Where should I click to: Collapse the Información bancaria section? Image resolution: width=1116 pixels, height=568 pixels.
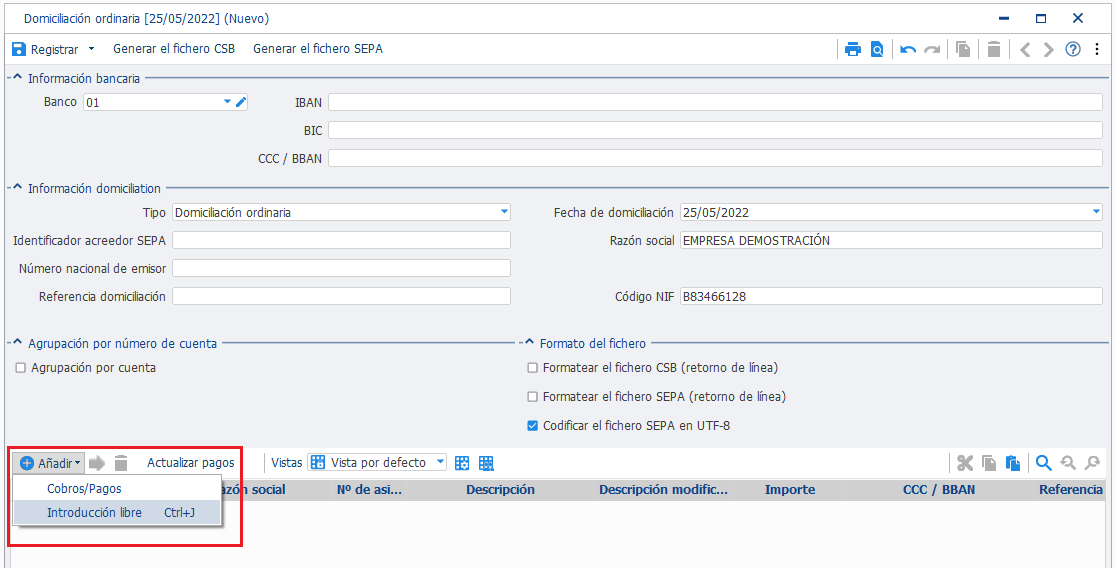point(18,78)
